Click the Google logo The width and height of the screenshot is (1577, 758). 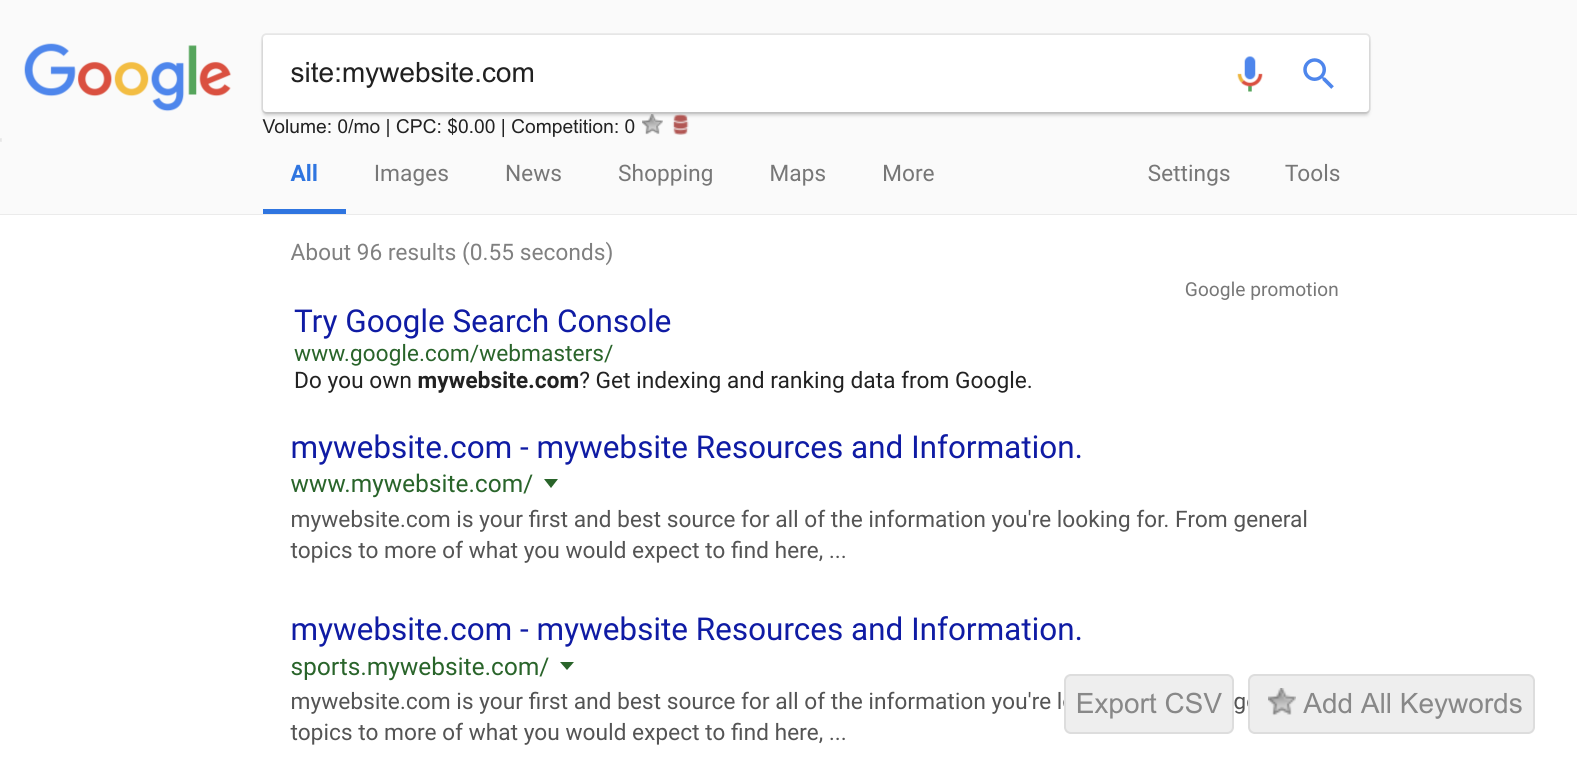128,76
